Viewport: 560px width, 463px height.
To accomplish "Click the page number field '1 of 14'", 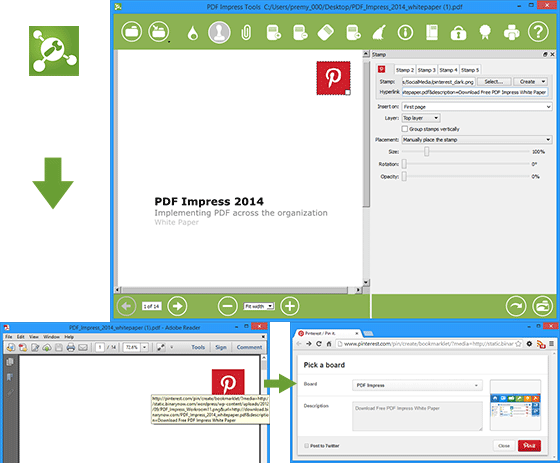I will (151, 306).
